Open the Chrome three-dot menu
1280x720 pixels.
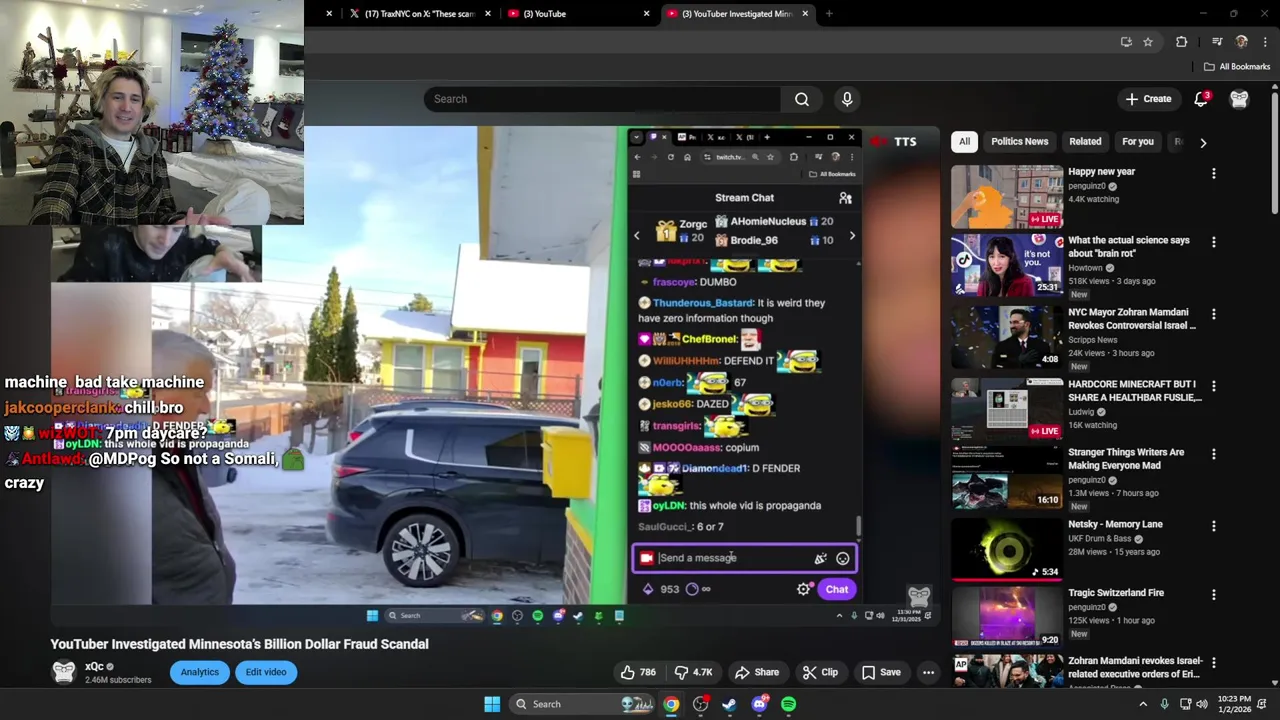point(1265,42)
